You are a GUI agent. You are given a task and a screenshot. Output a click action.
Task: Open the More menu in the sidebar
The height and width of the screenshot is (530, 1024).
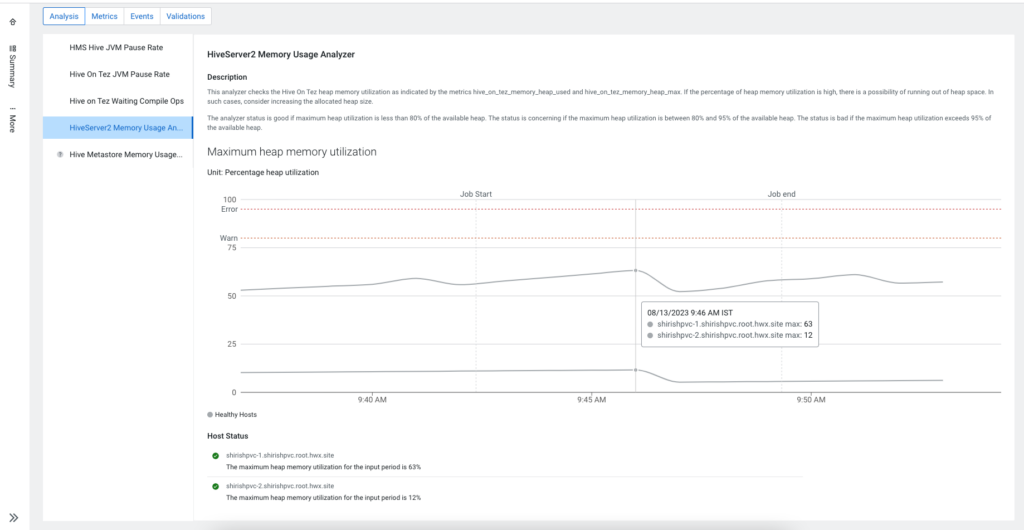click(x=12, y=120)
